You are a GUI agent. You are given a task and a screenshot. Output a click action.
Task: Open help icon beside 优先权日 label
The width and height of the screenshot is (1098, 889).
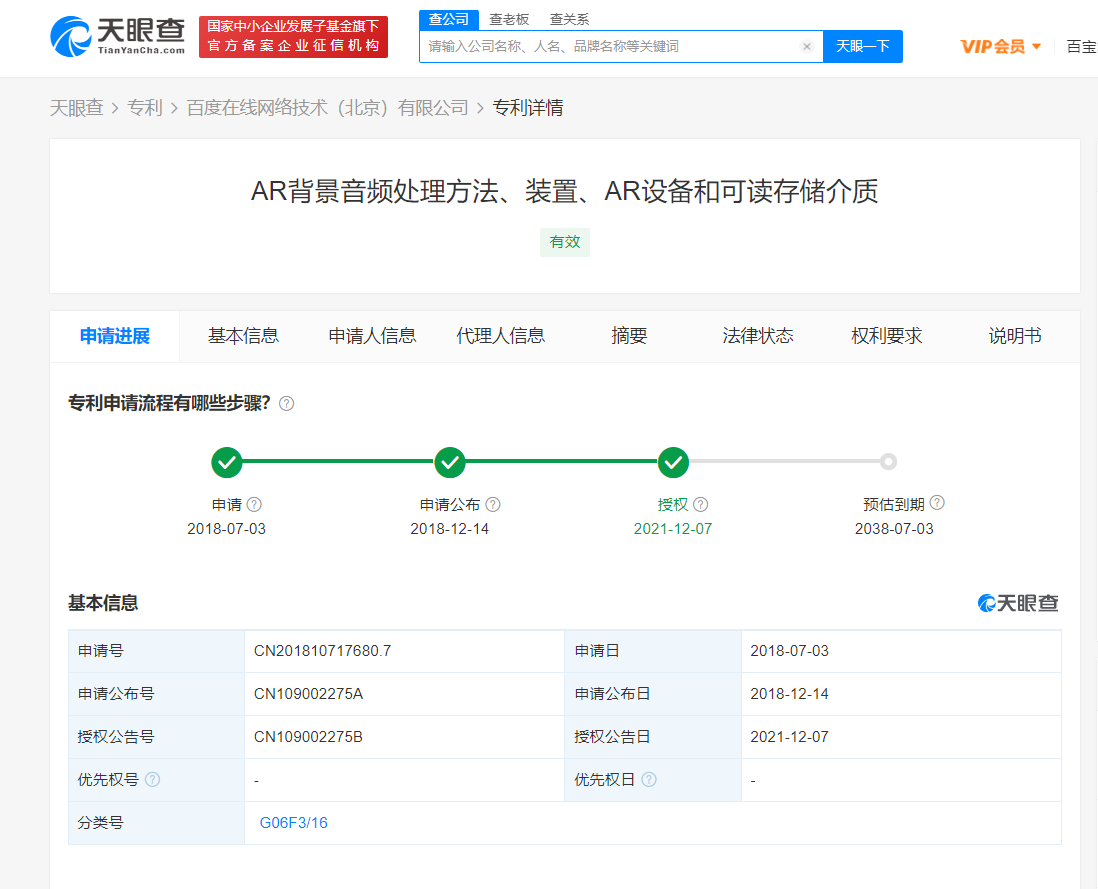[649, 780]
